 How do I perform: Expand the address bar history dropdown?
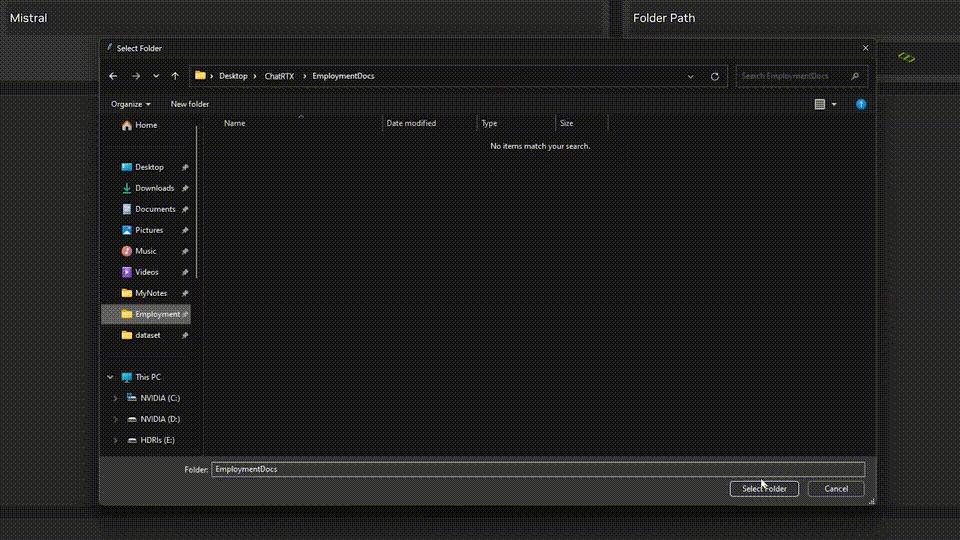[x=690, y=77]
